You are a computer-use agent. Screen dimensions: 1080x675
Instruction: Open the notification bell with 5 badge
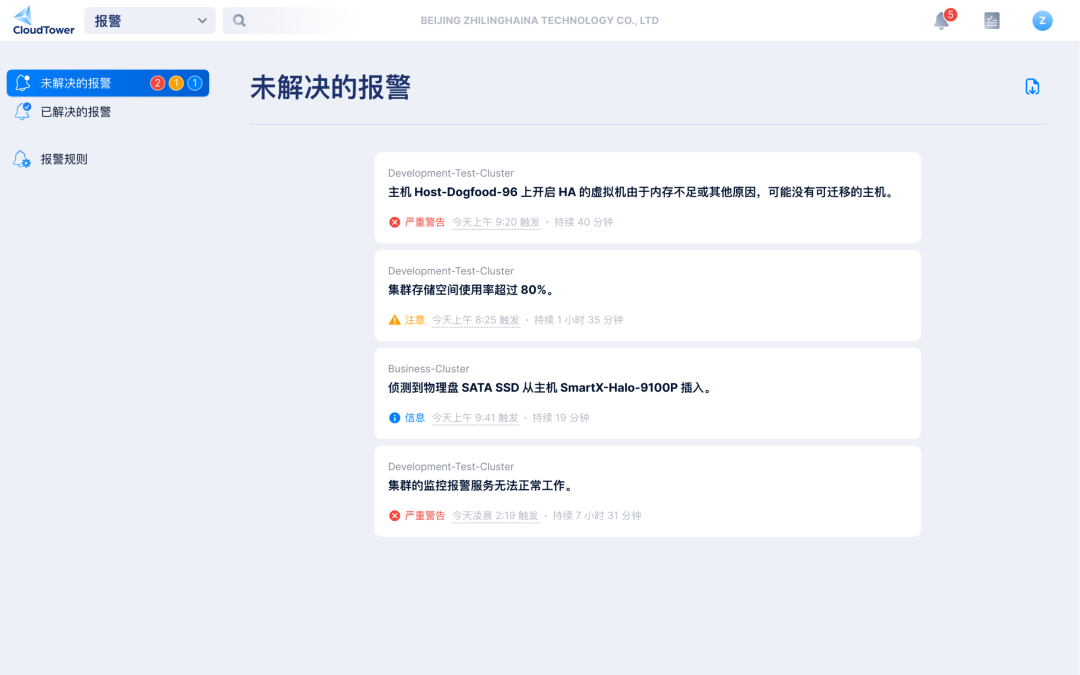point(942,20)
